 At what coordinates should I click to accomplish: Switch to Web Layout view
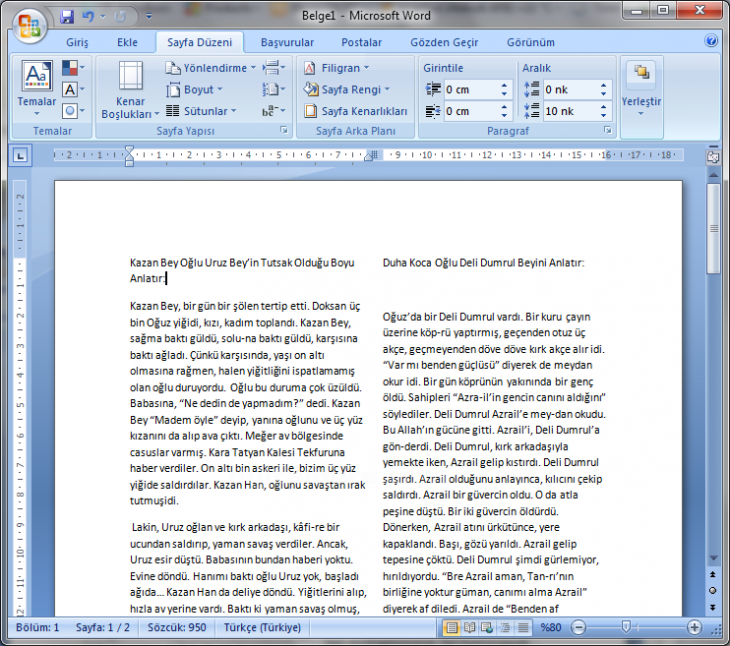point(487,628)
